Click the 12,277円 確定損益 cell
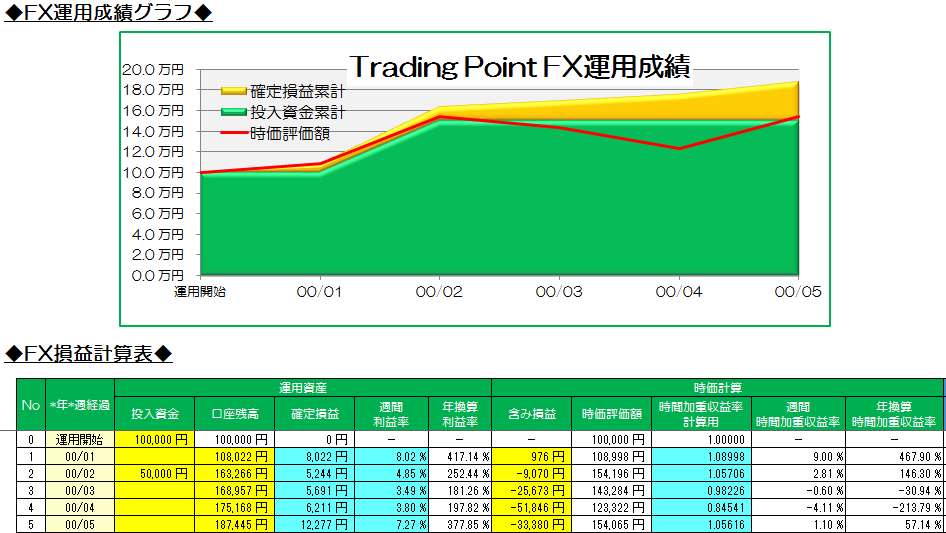946x533 pixels. pos(314,524)
